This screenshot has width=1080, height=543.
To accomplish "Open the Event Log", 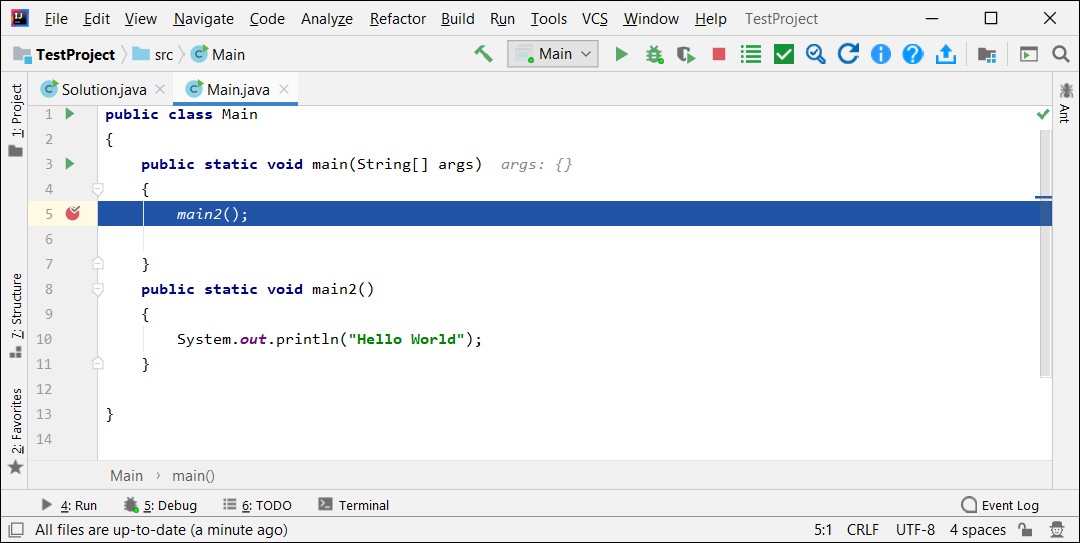I will click(x=999, y=505).
